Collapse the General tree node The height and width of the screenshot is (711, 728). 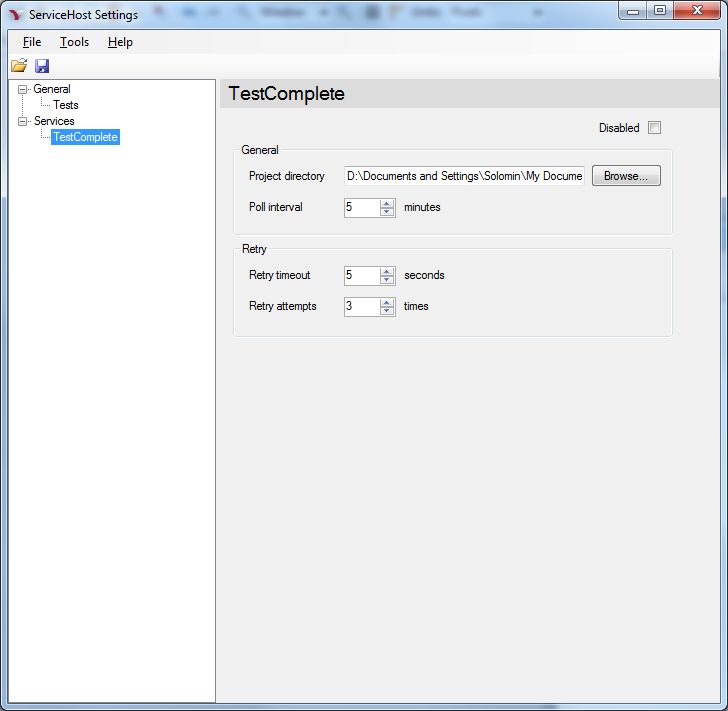[x=22, y=89]
